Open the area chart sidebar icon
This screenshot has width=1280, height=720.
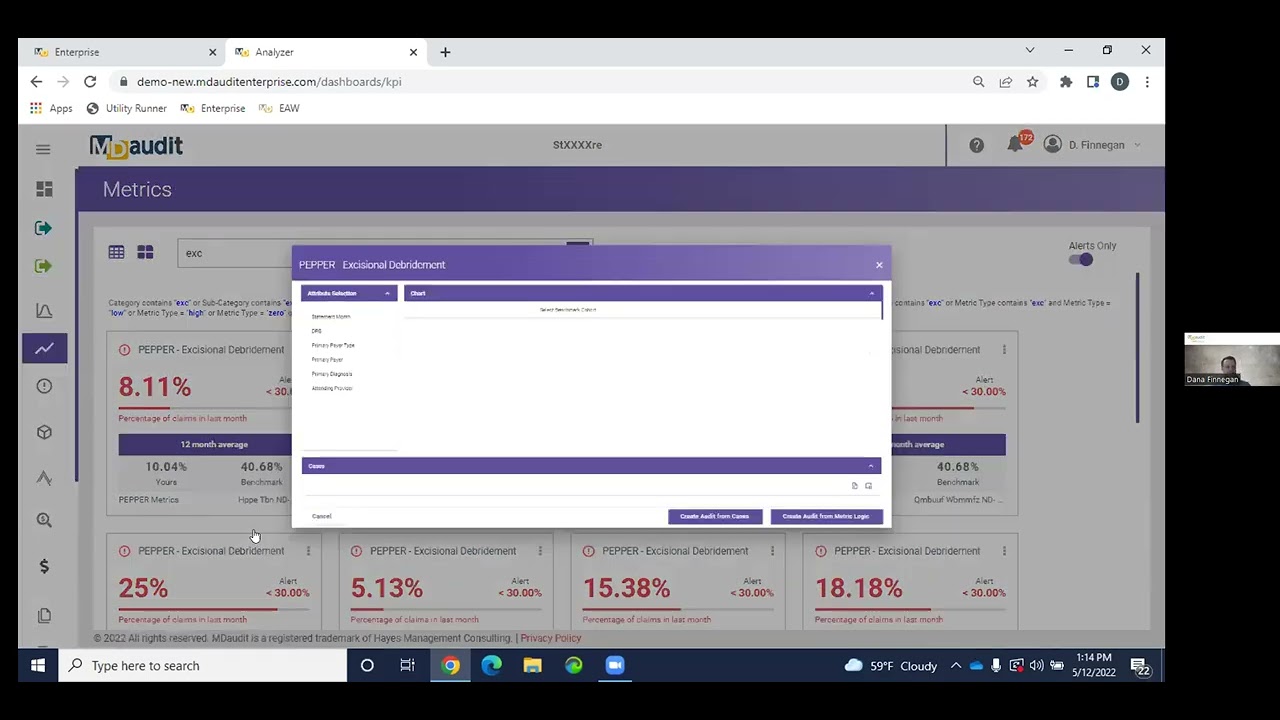click(x=44, y=311)
